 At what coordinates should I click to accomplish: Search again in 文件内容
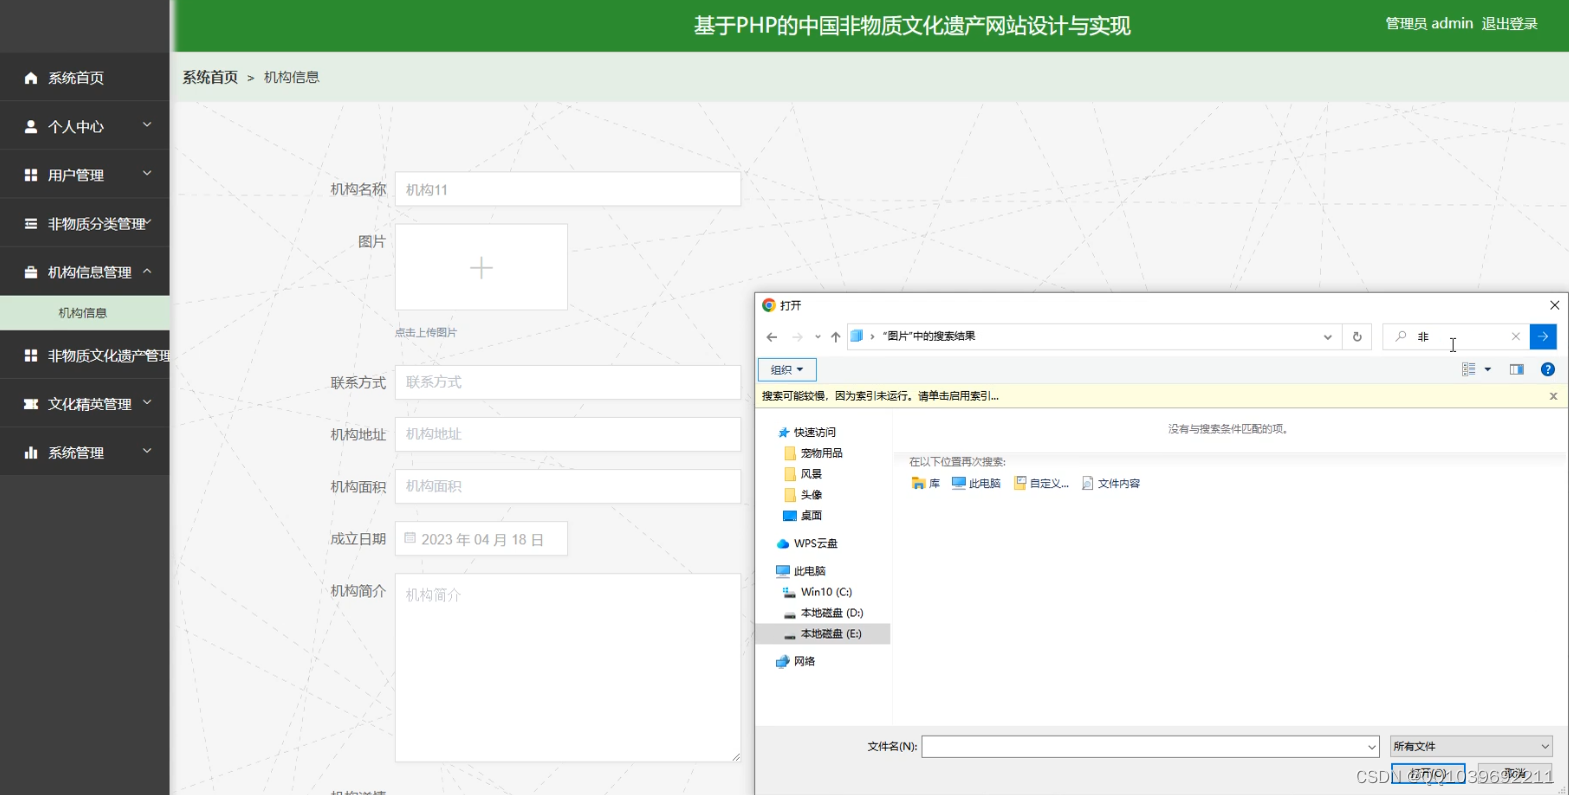(1111, 483)
